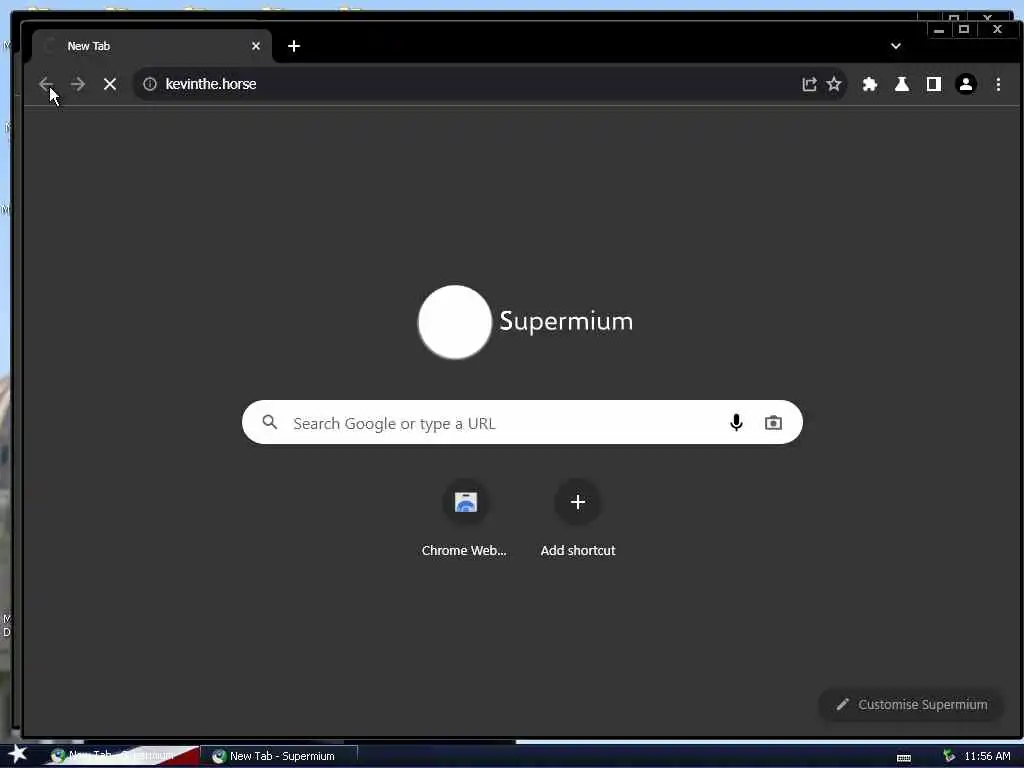The width and height of the screenshot is (1024, 768).
Task: Click the network tray icon
Action: (949, 756)
